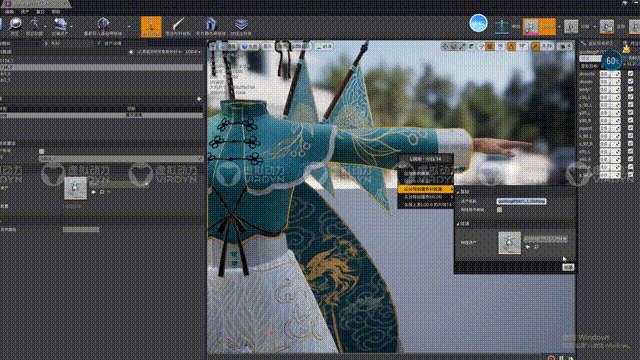The image size is (640, 360).
Task: Toggle the small checkbox in left details panel
Action: (x=41, y=151)
